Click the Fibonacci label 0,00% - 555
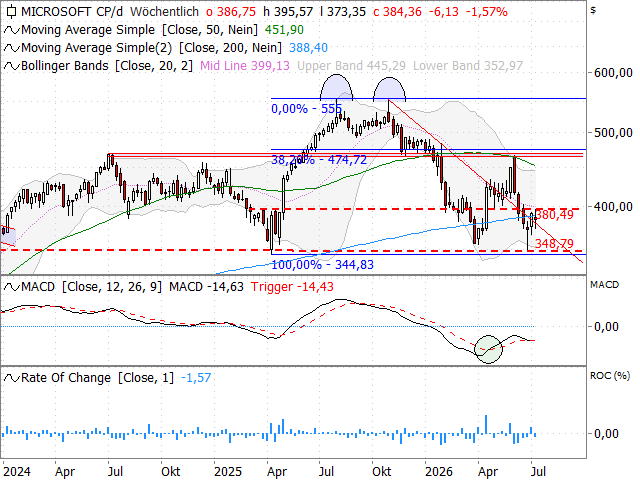Screen dimensions: 640x480 click(306, 109)
